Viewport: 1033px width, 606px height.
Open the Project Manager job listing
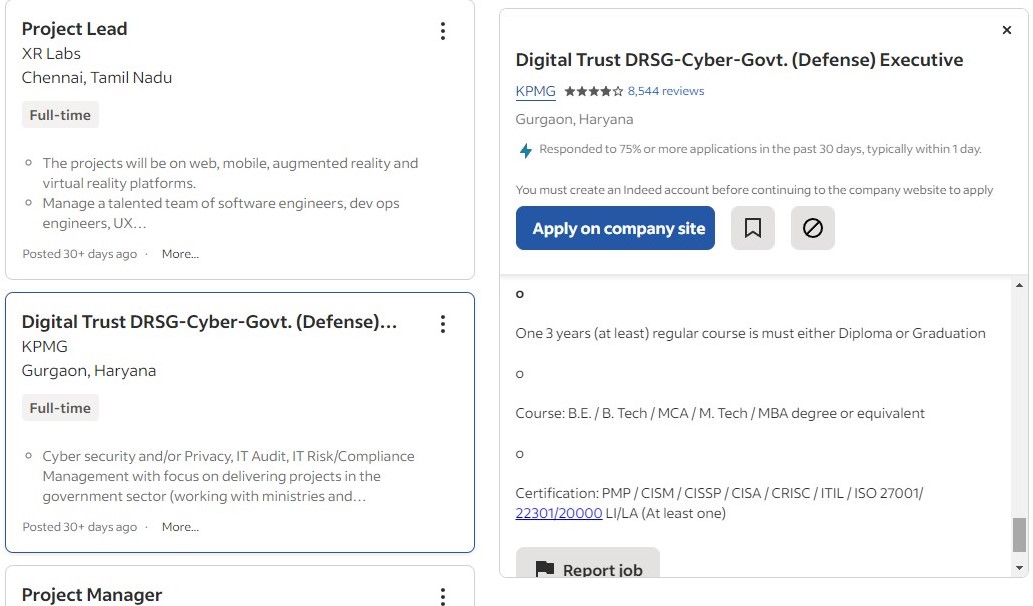point(91,595)
